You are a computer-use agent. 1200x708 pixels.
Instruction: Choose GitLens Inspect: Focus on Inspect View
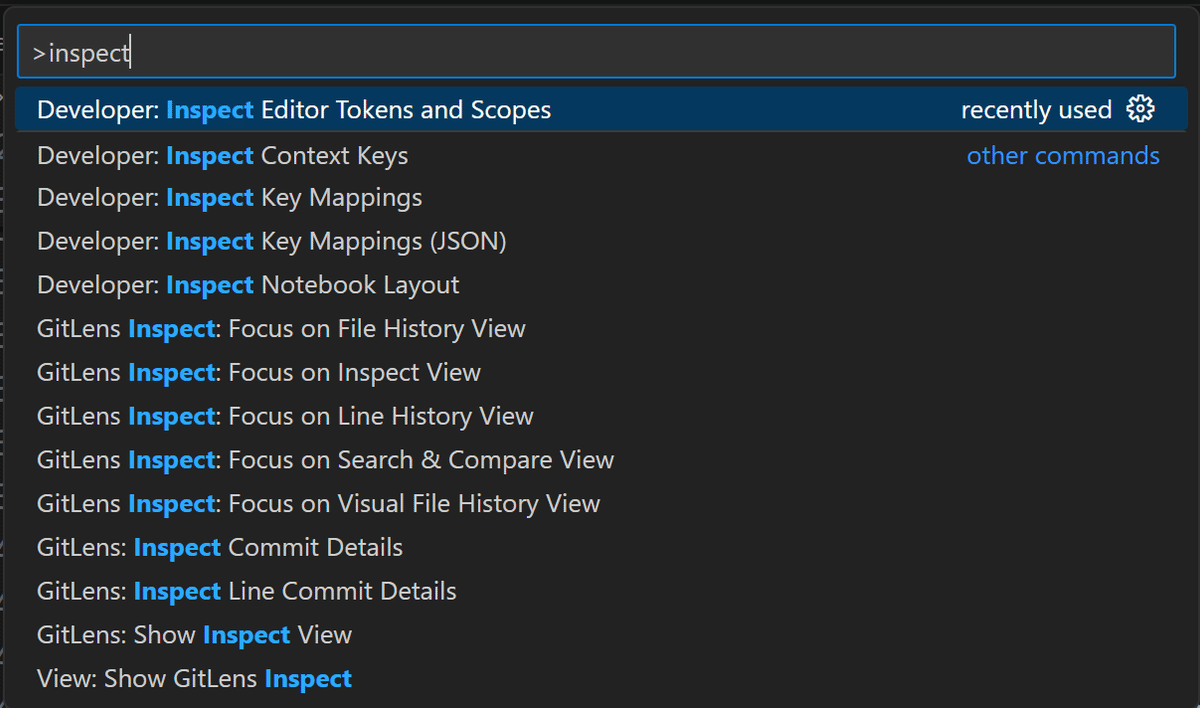[600, 372]
